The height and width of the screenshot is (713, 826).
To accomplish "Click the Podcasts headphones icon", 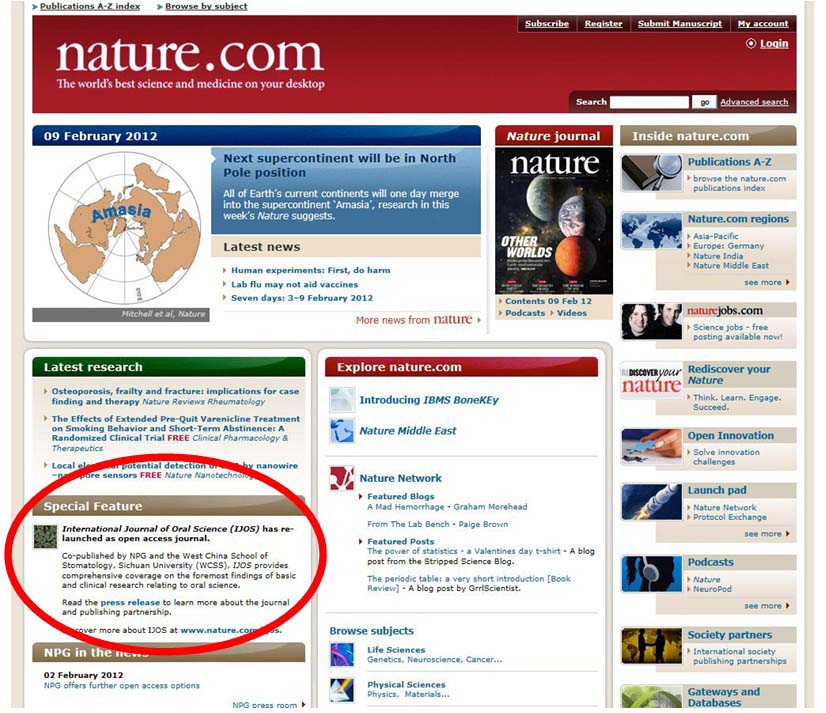I will pos(652,574).
